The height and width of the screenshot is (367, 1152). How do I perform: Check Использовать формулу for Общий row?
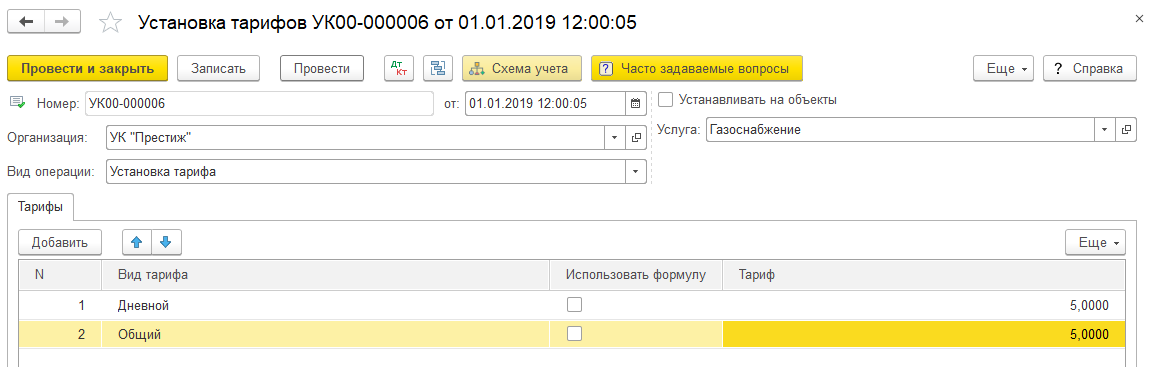point(575,333)
